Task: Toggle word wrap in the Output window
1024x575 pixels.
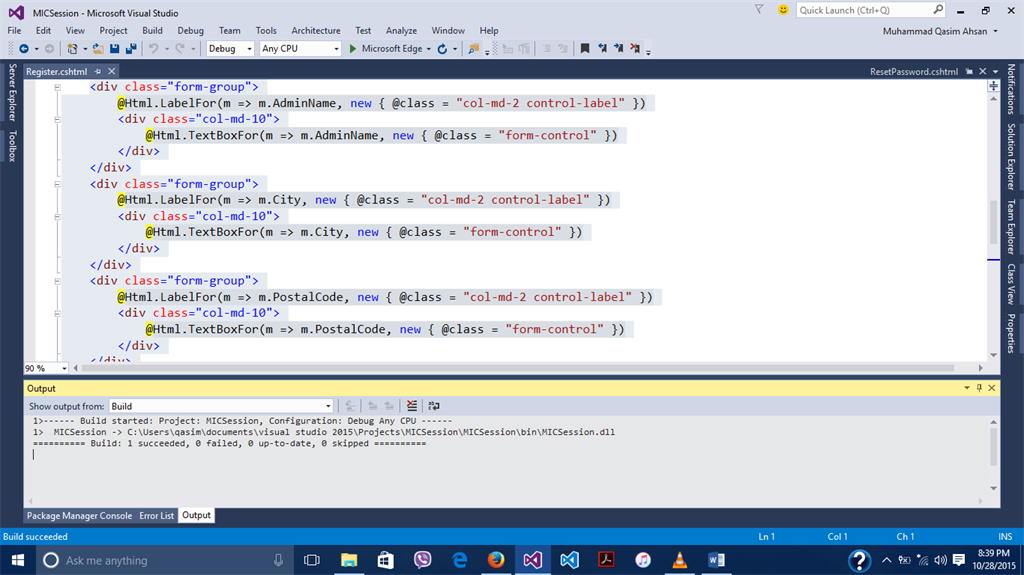Action: coord(433,406)
